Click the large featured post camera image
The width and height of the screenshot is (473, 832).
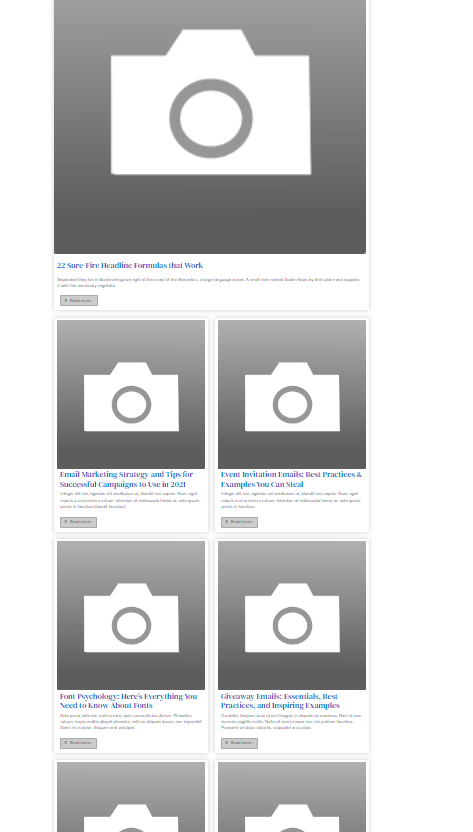[210, 126]
